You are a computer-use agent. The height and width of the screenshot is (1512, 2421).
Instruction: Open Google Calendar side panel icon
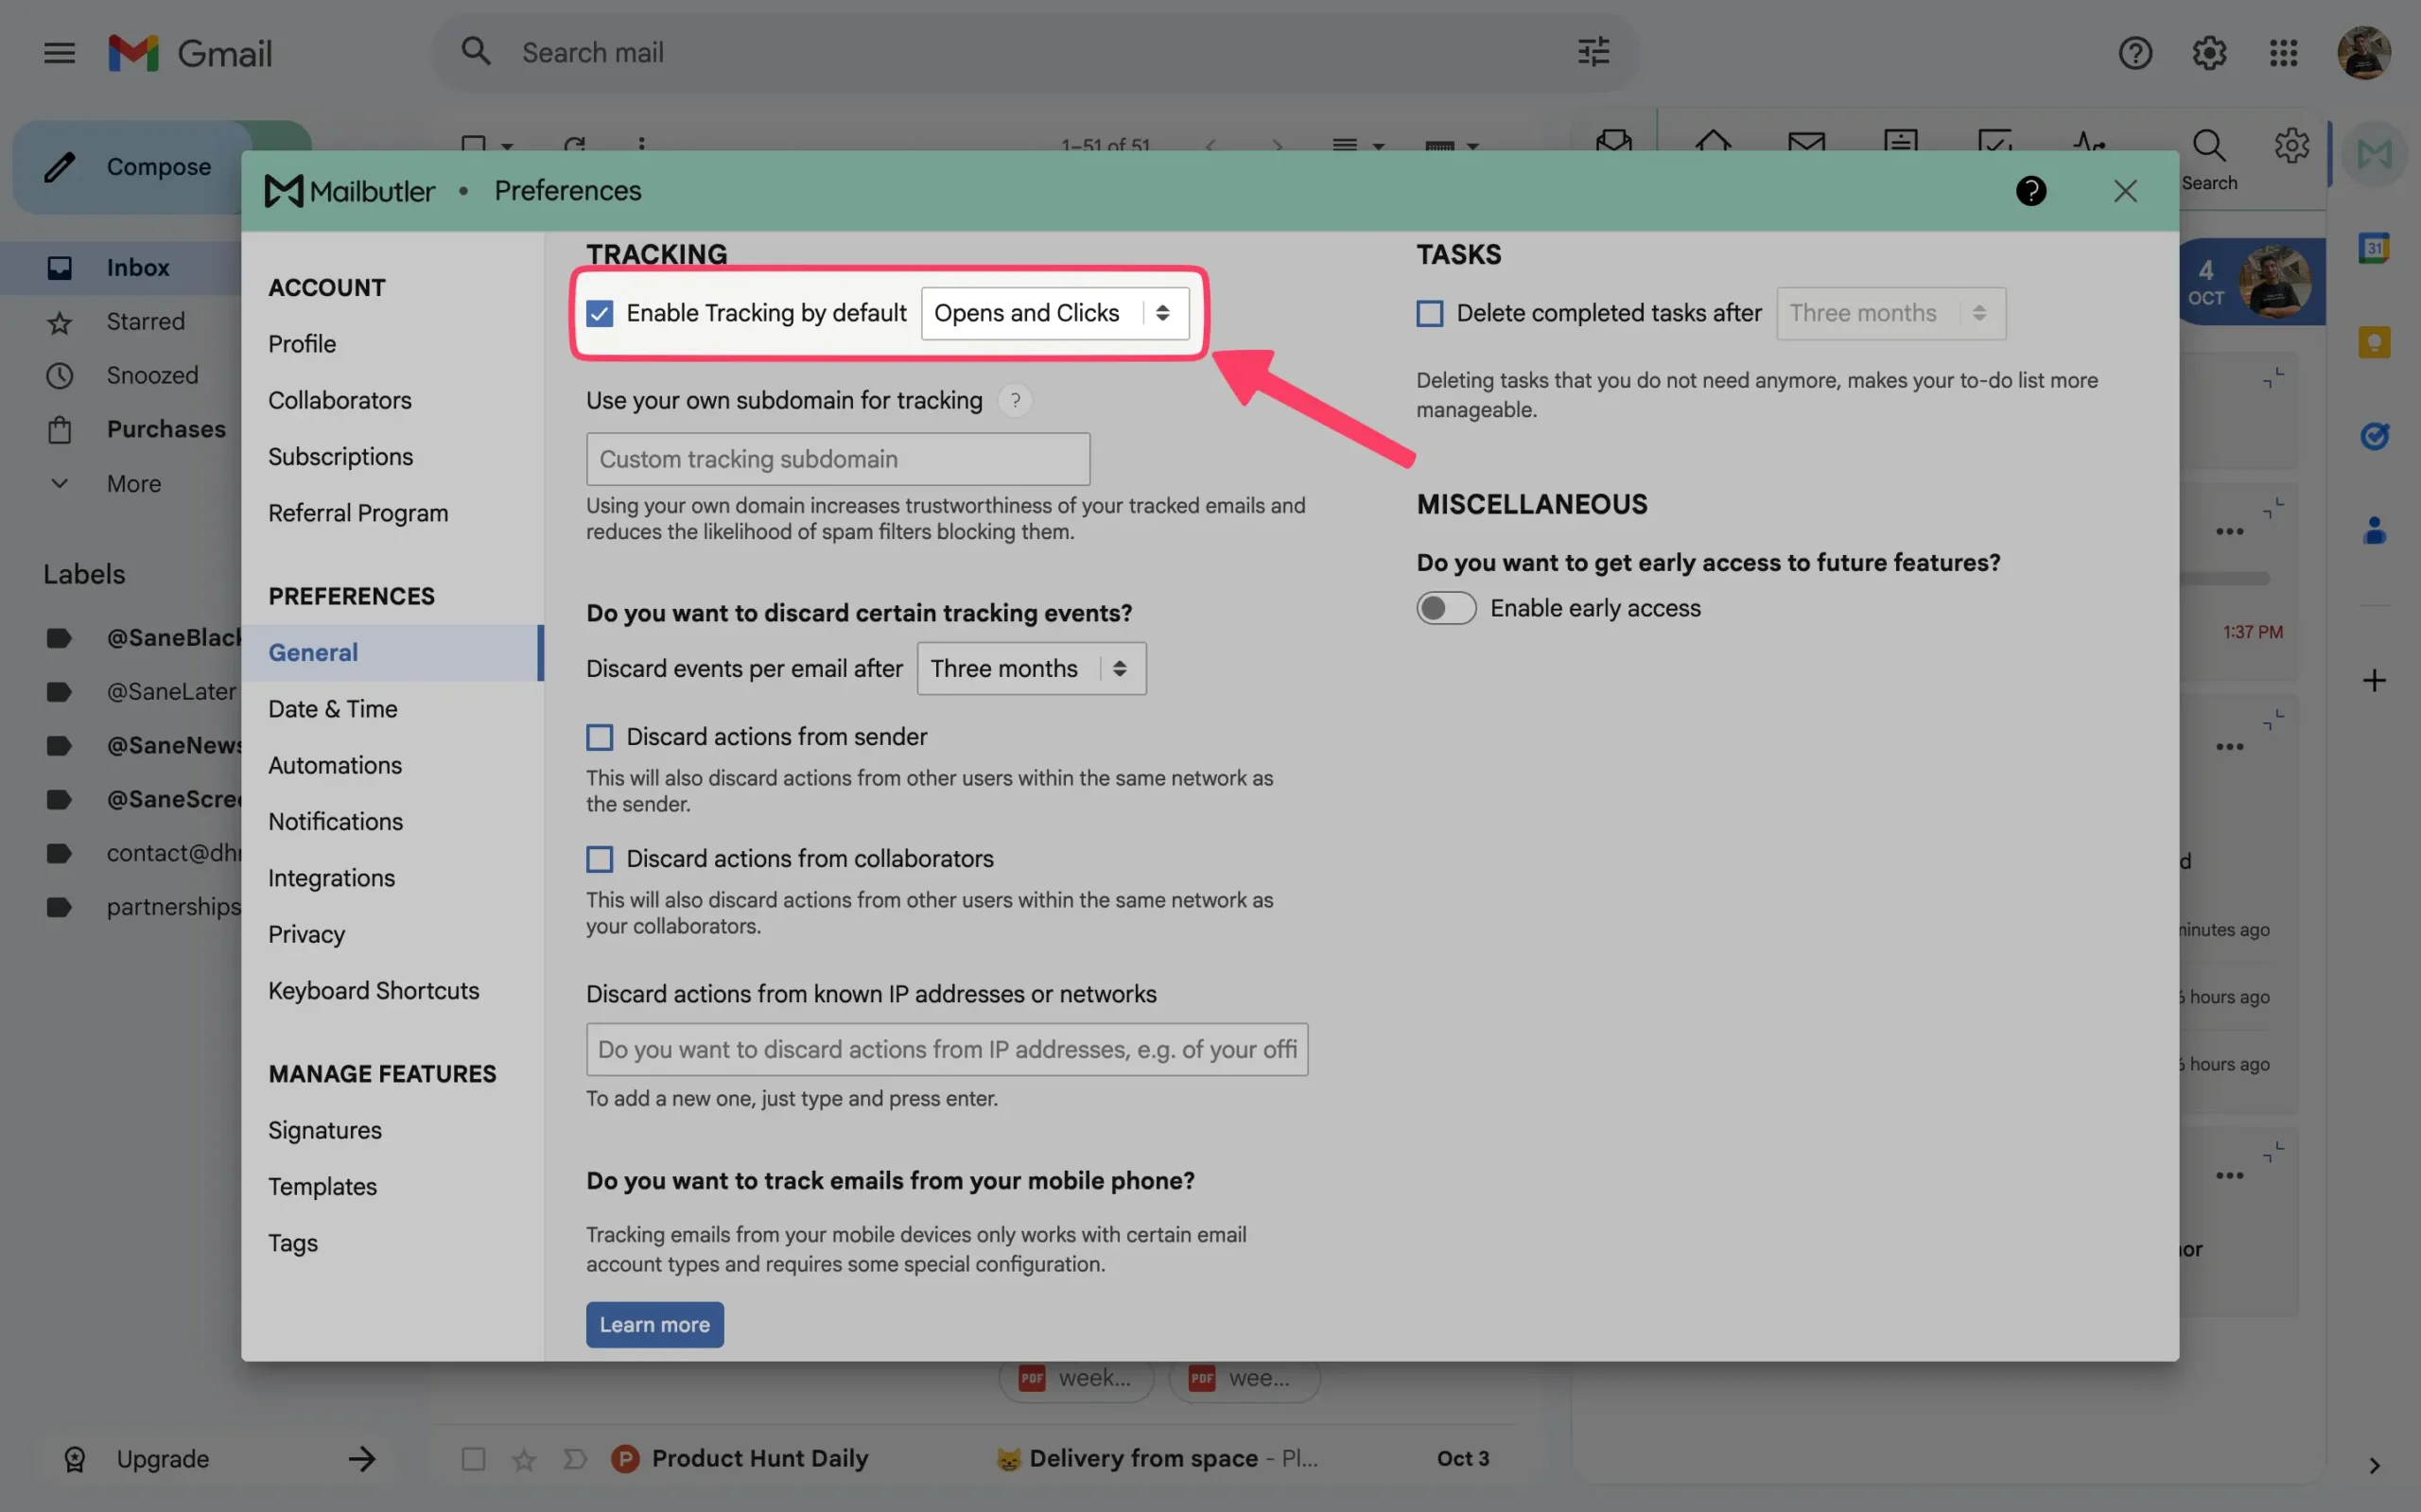coord(2374,248)
